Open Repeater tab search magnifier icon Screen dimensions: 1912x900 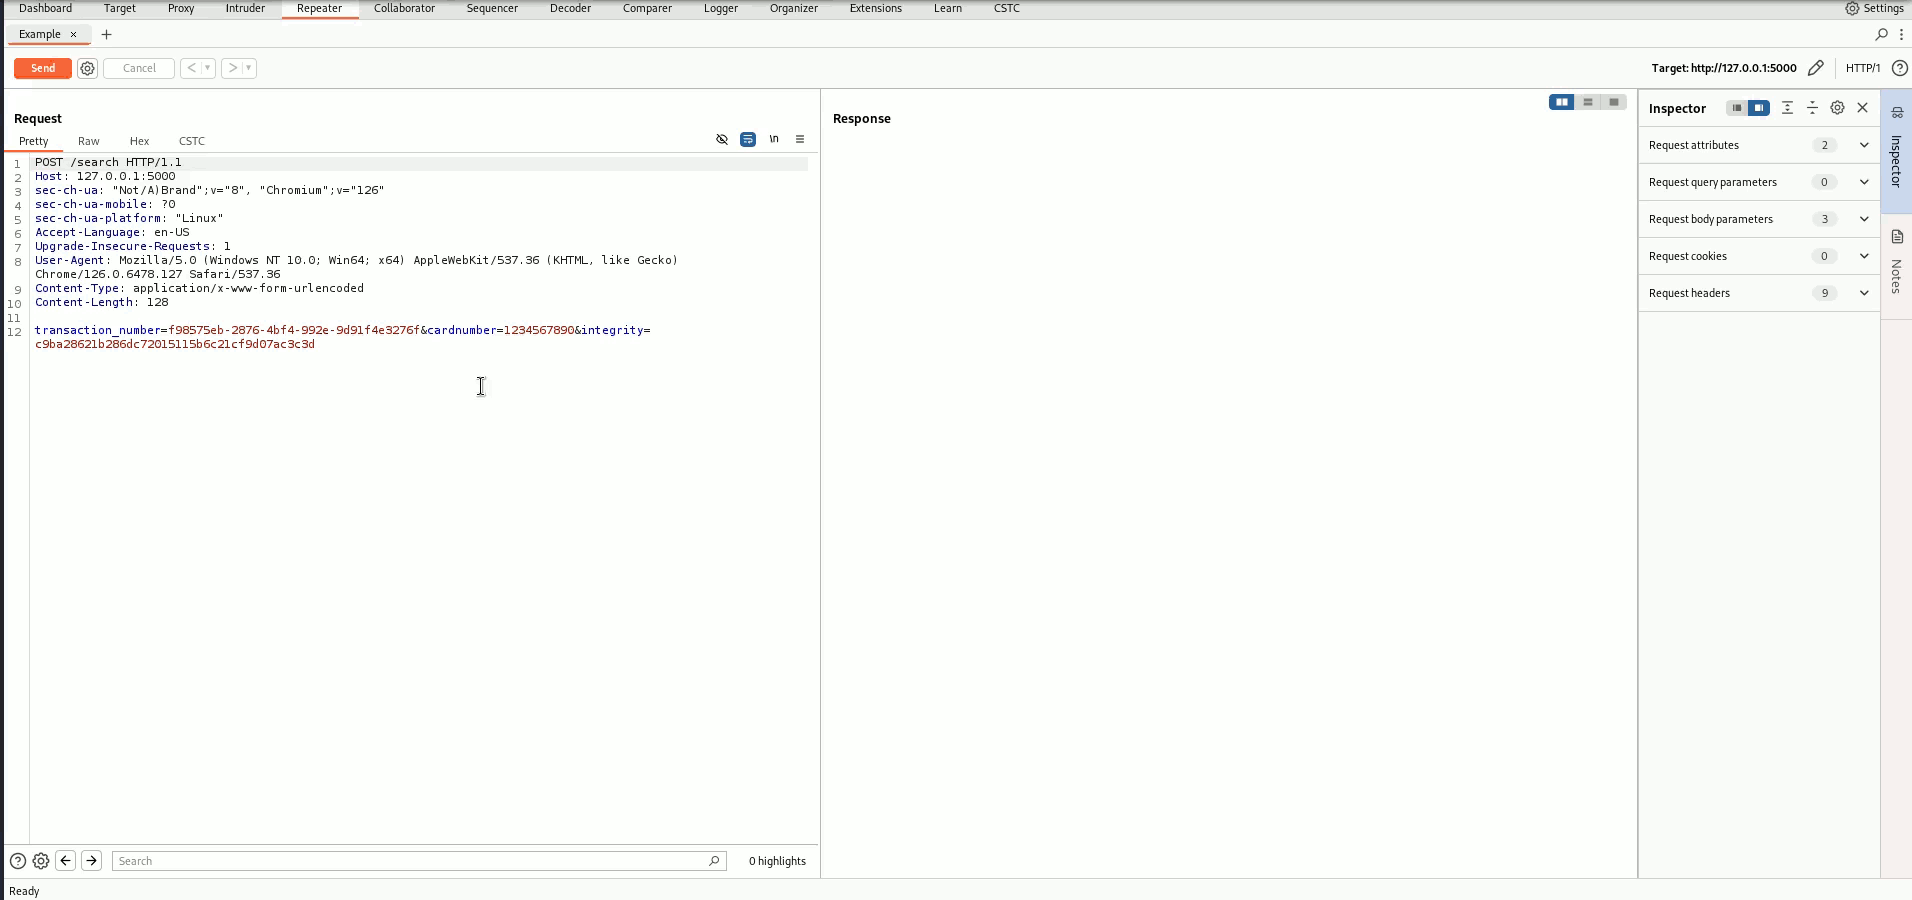click(1881, 34)
